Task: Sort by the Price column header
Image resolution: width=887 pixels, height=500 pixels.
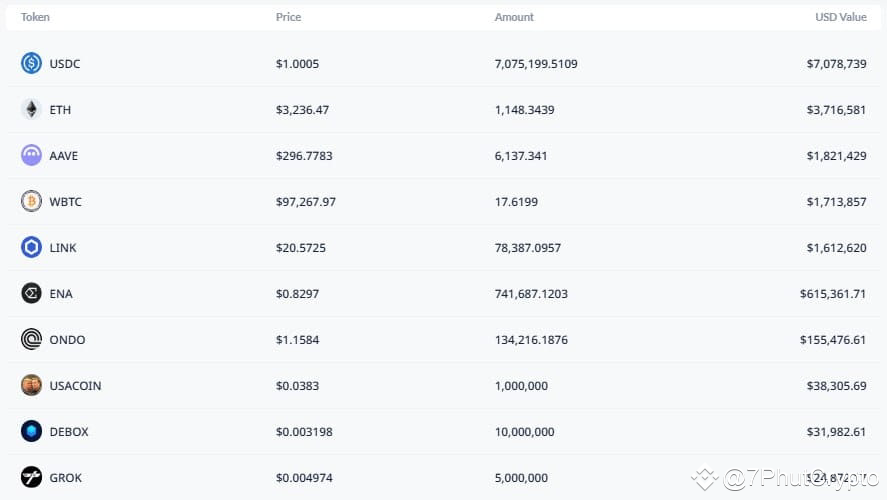Action: pos(288,17)
